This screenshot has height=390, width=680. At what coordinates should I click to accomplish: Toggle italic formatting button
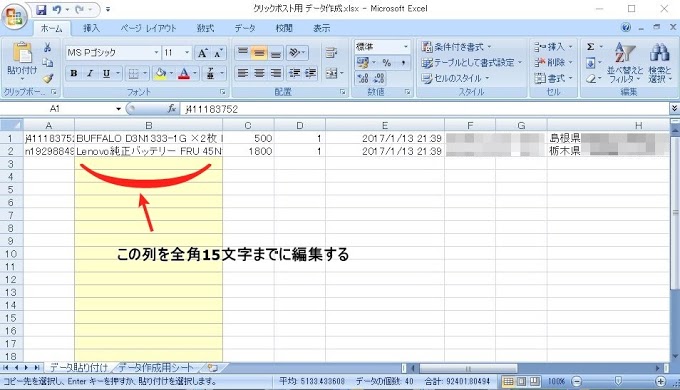click(x=90, y=73)
